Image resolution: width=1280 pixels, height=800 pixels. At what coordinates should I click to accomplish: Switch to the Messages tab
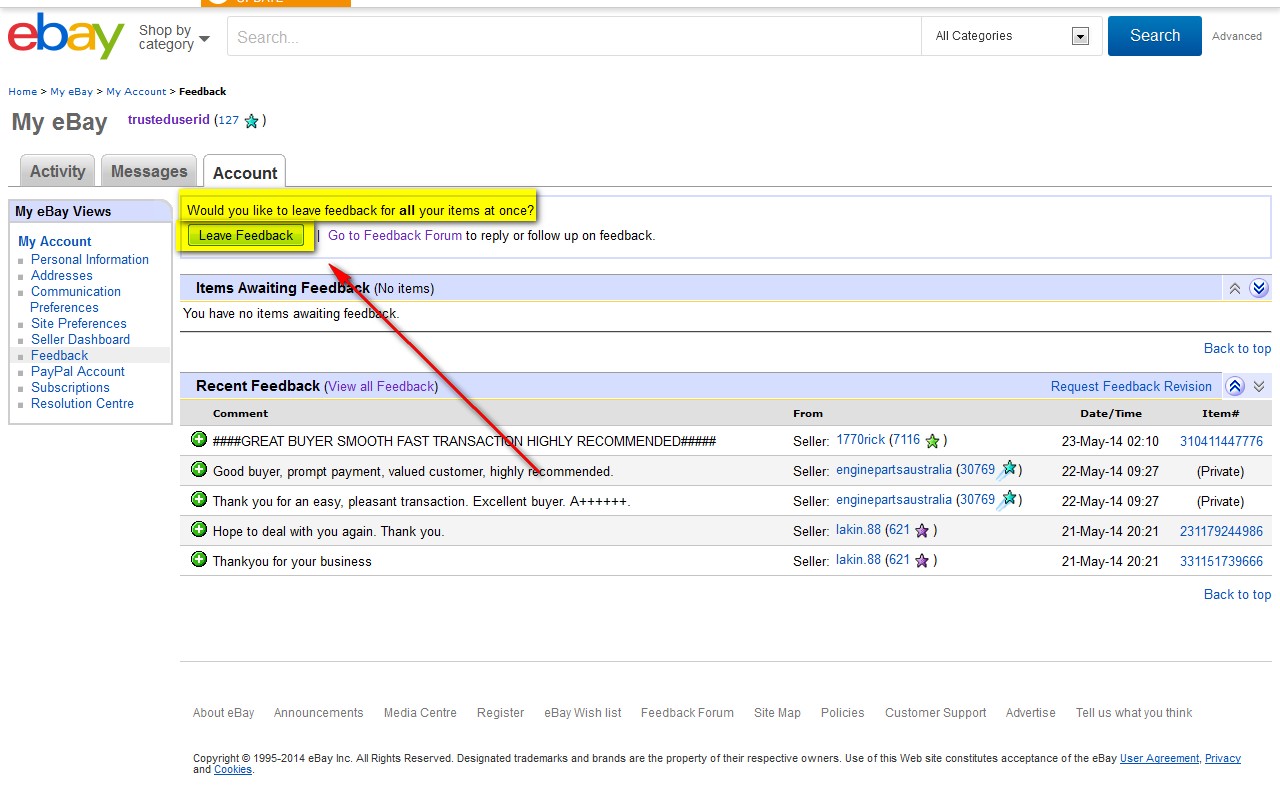pos(149,171)
